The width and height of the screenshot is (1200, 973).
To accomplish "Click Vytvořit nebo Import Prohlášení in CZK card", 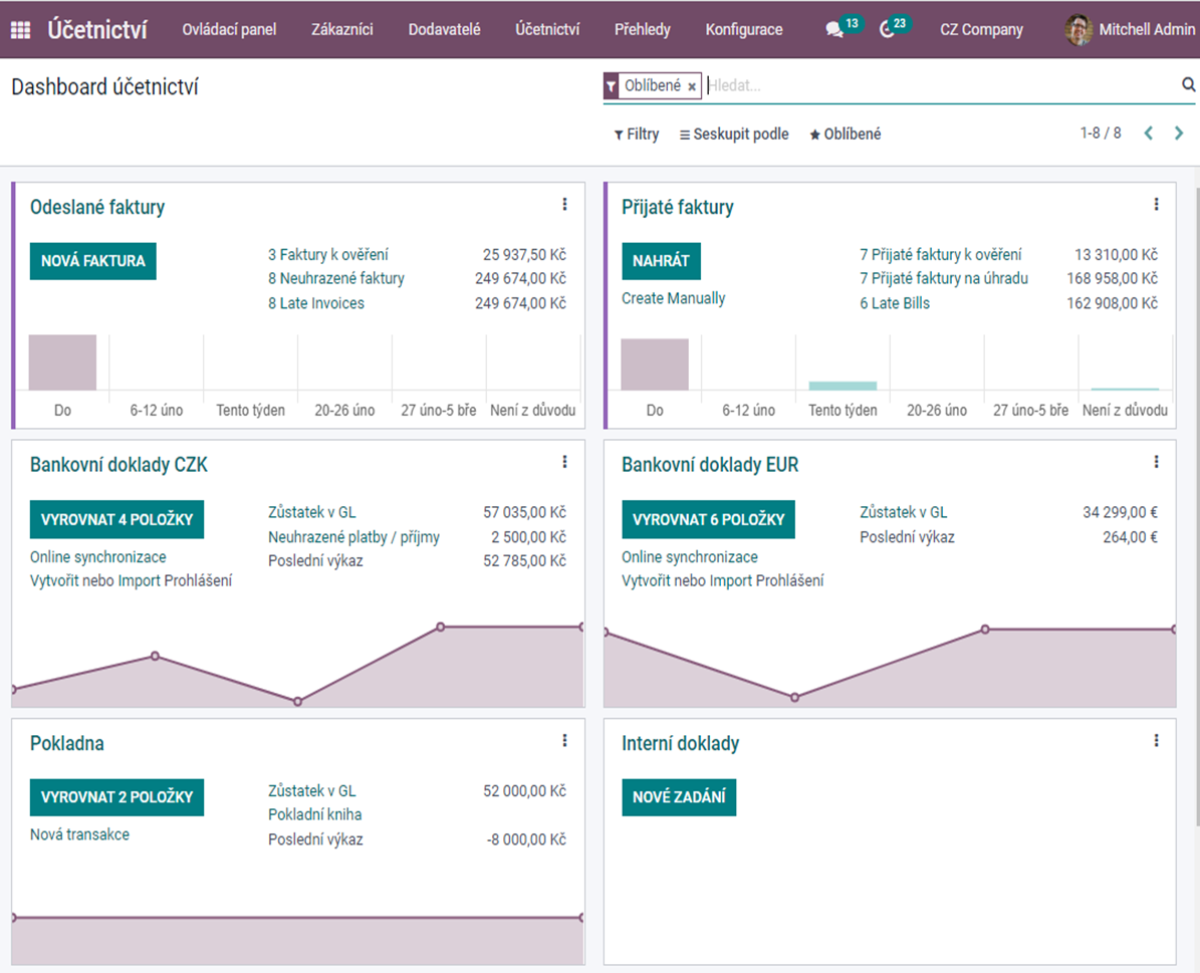I will (x=131, y=581).
